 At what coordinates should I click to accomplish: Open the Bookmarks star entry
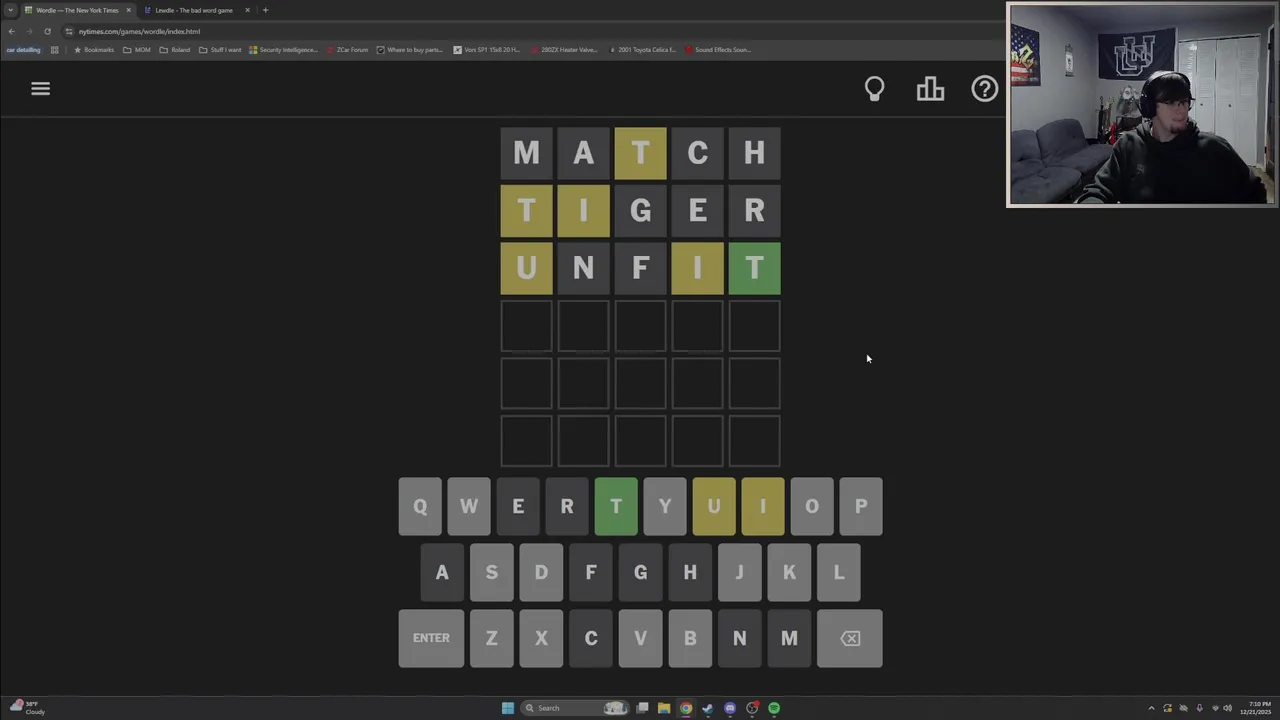(x=94, y=50)
